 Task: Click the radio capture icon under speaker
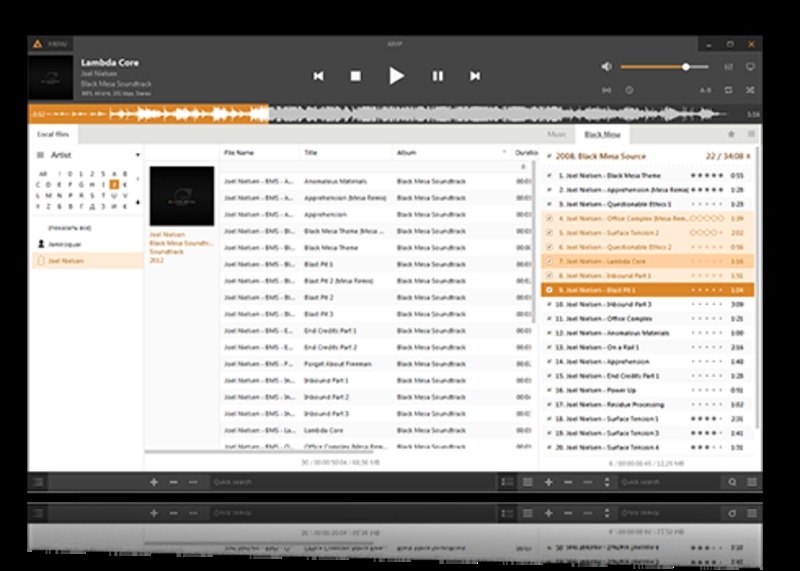tap(607, 90)
